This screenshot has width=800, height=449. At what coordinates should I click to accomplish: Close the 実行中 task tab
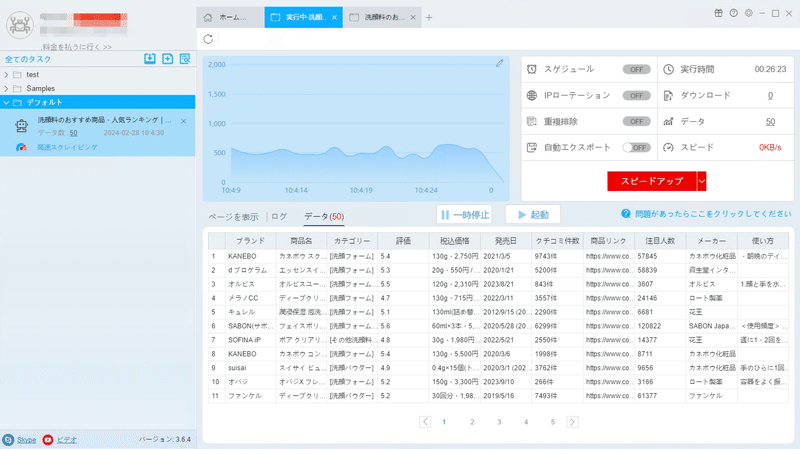(334, 17)
